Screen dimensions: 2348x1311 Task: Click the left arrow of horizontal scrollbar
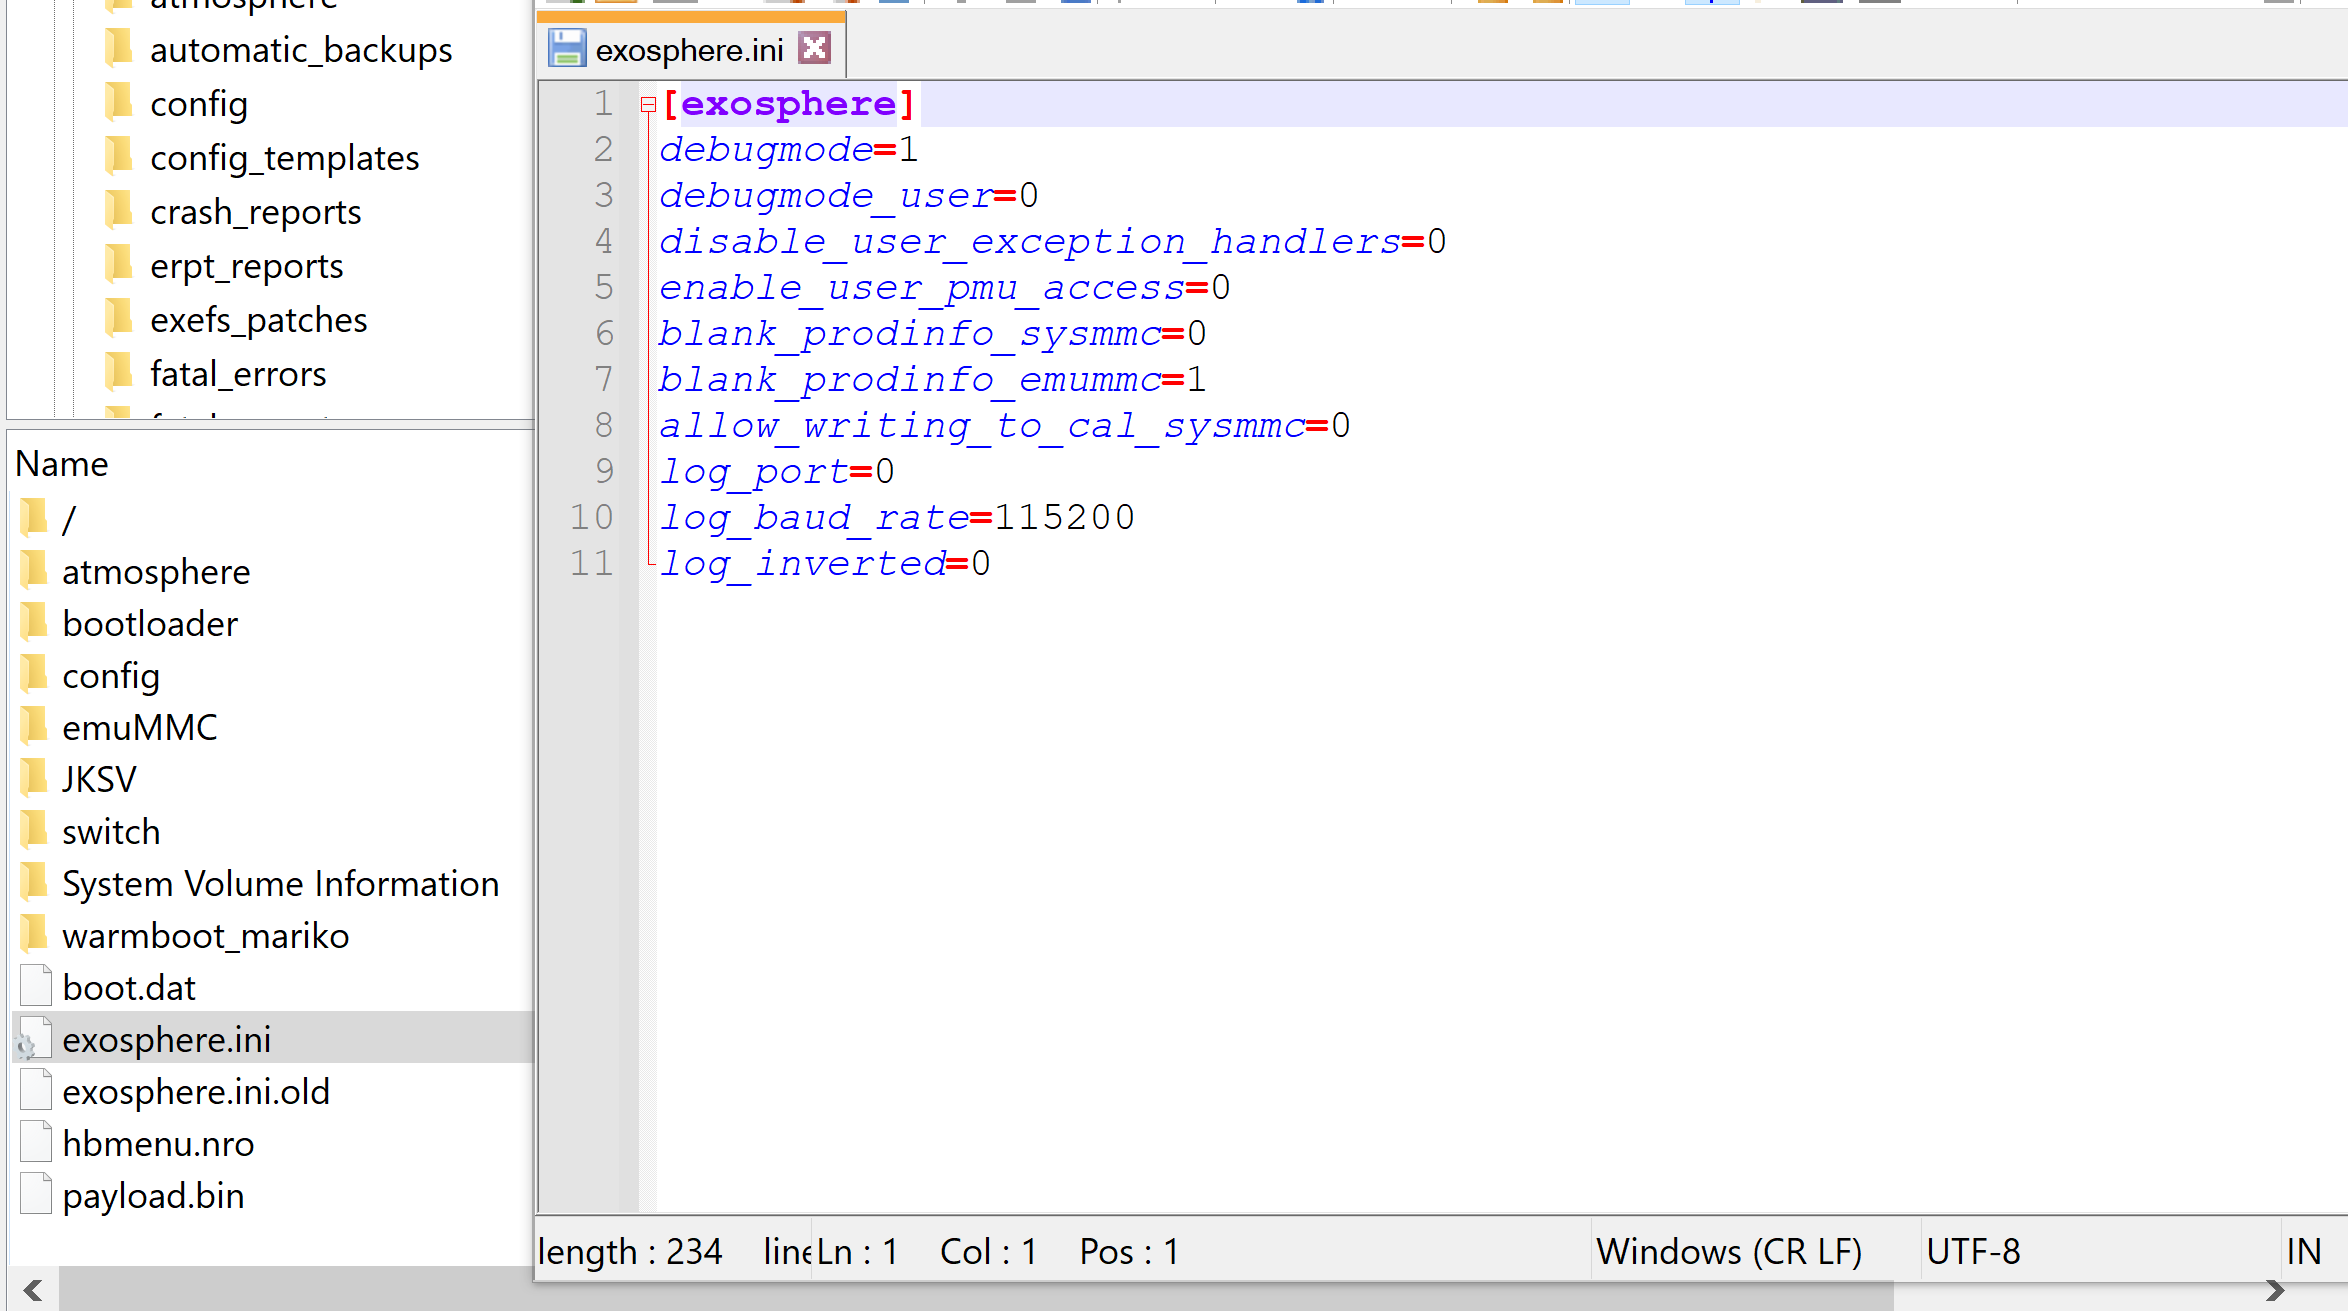(33, 1290)
